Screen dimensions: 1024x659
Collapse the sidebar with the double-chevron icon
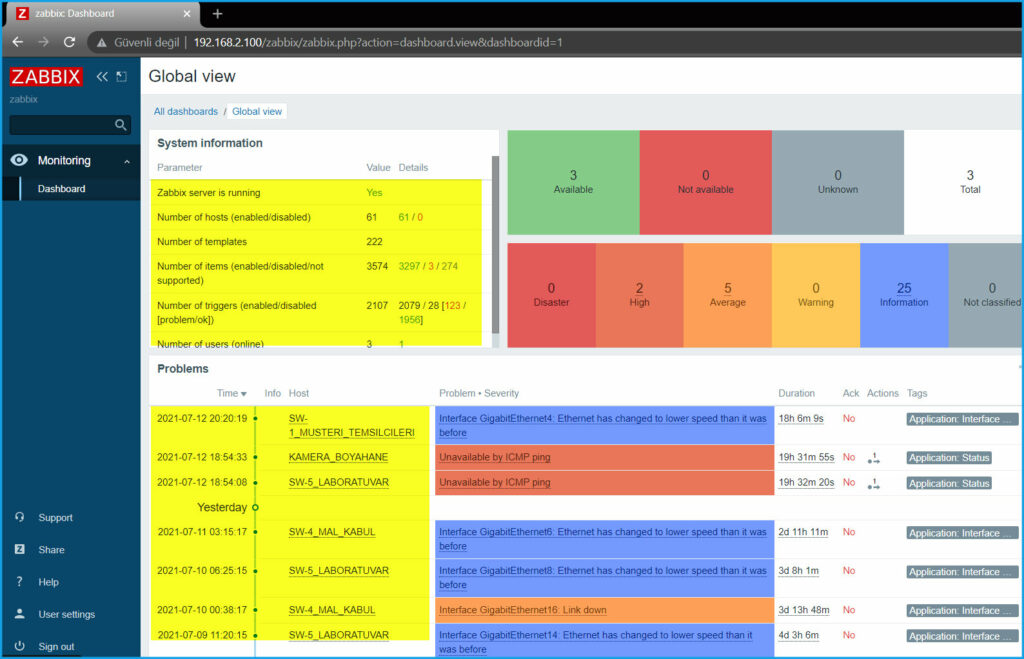pyautogui.click(x=102, y=76)
